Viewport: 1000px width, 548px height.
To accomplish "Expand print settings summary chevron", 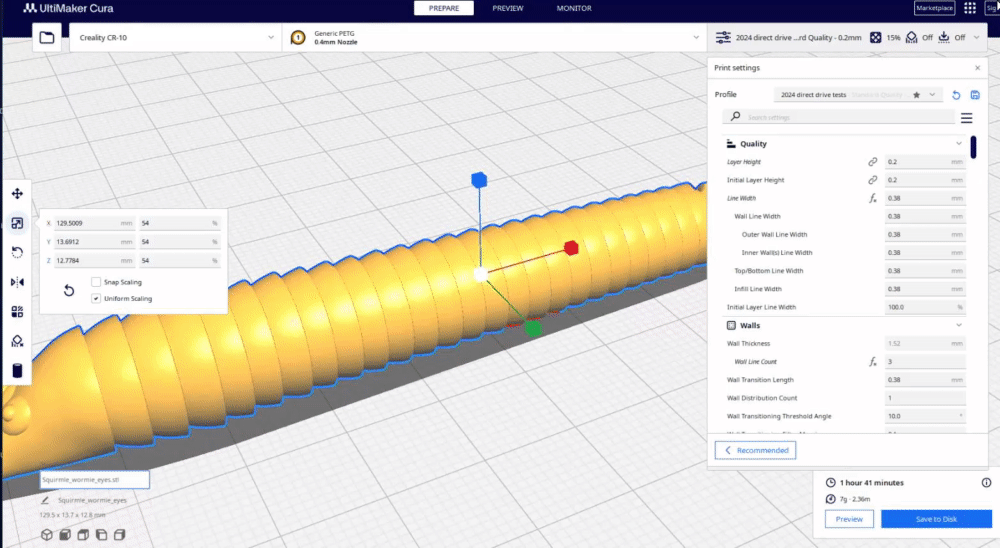I will pyautogui.click(x=976, y=38).
